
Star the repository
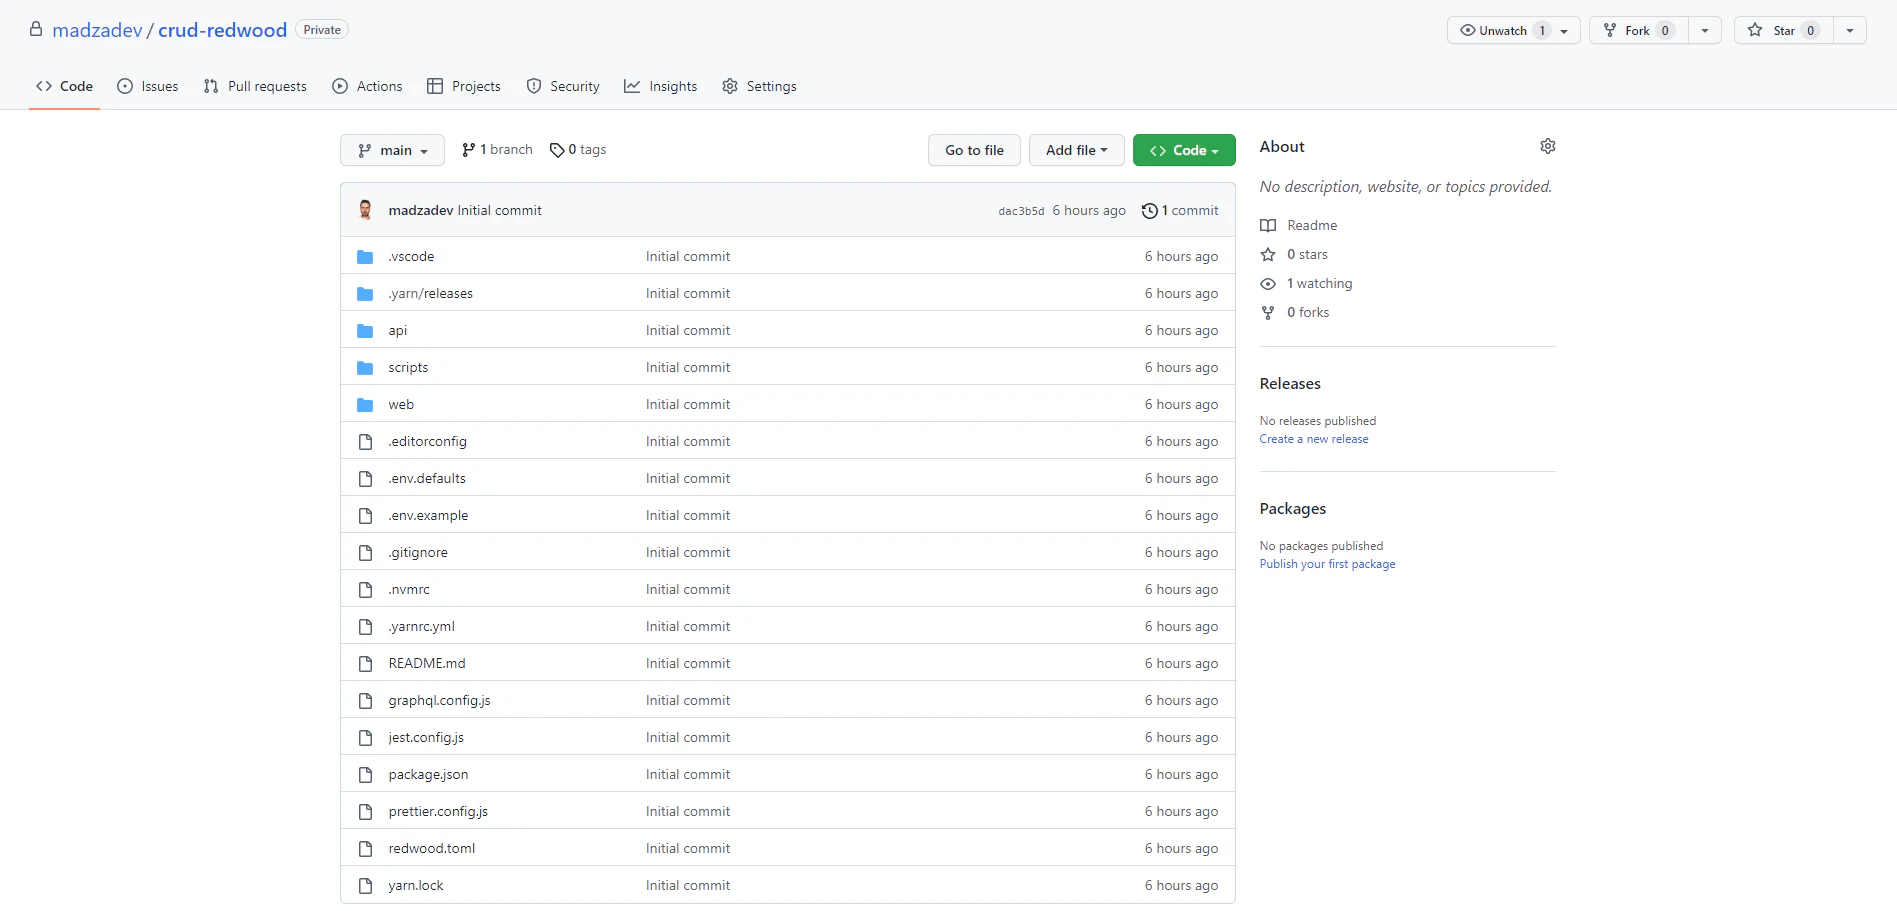pyautogui.click(x=1782, y=30)
